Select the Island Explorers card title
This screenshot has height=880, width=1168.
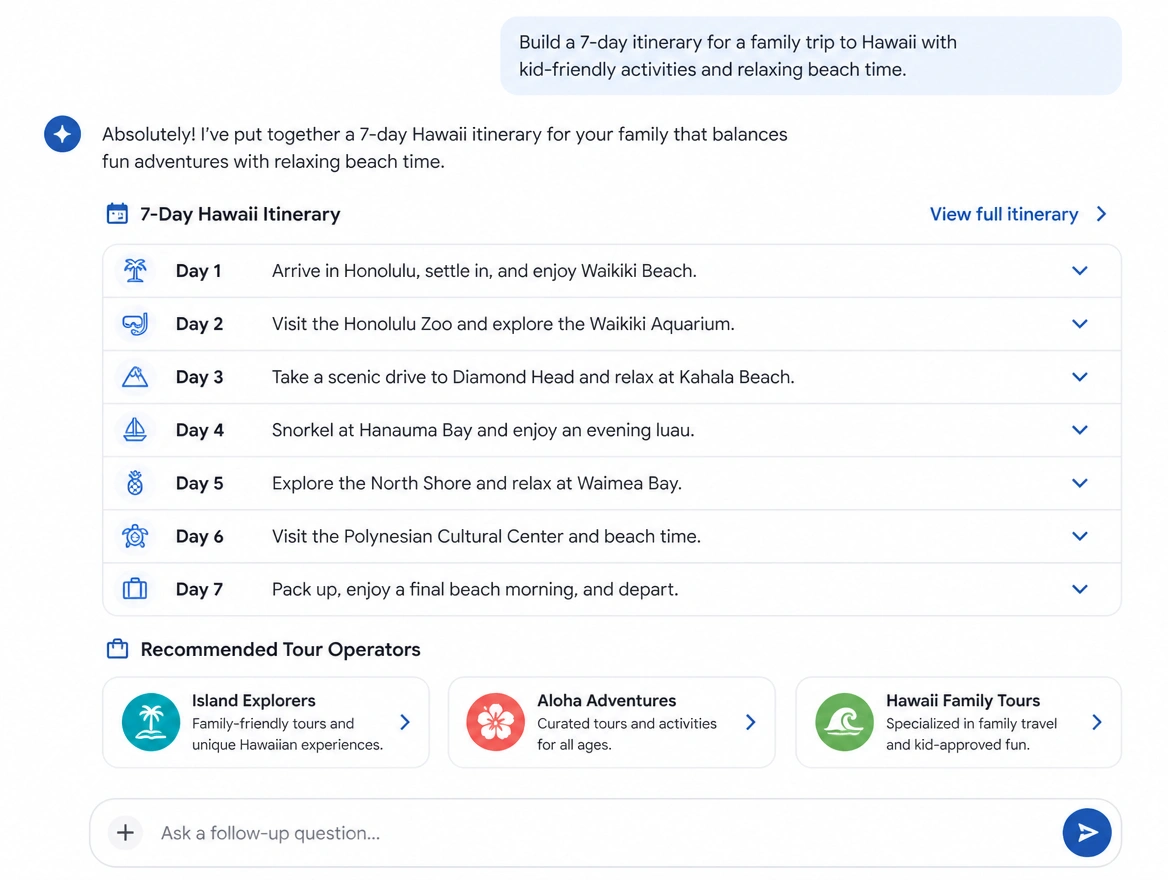tap(253, 700)
